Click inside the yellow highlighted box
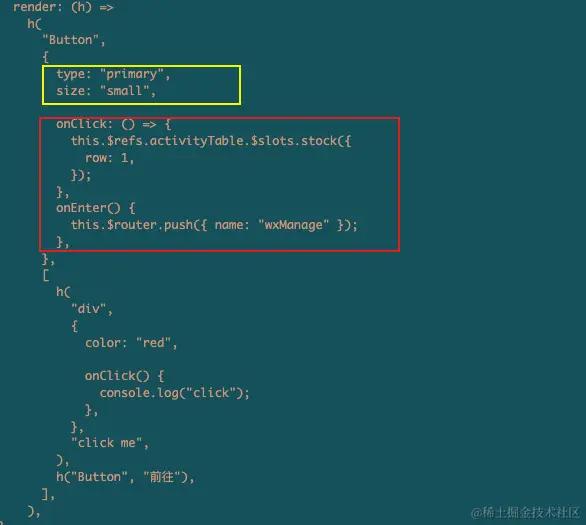The image size is (586, 525). 142,85
